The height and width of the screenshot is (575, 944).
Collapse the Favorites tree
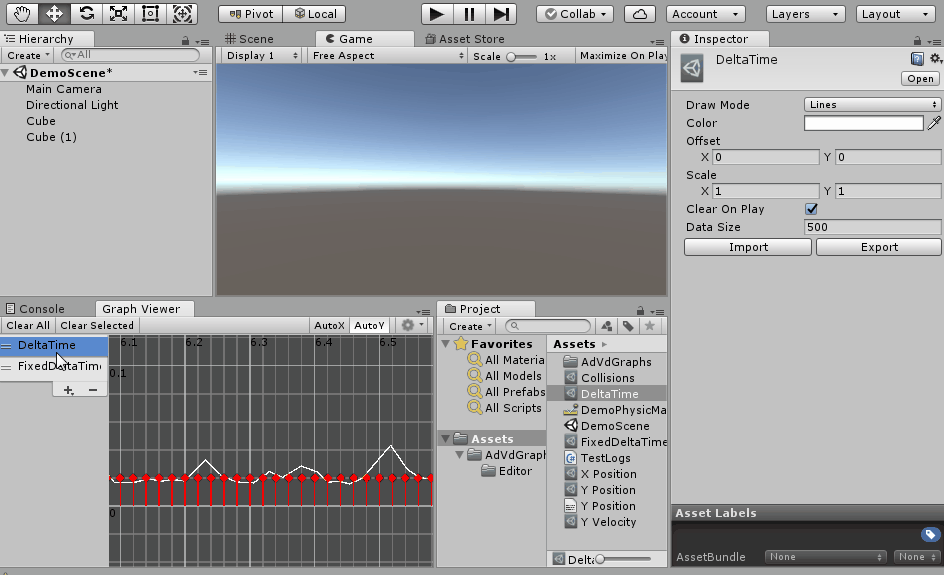pyautogui.click(x=446, y=344)
